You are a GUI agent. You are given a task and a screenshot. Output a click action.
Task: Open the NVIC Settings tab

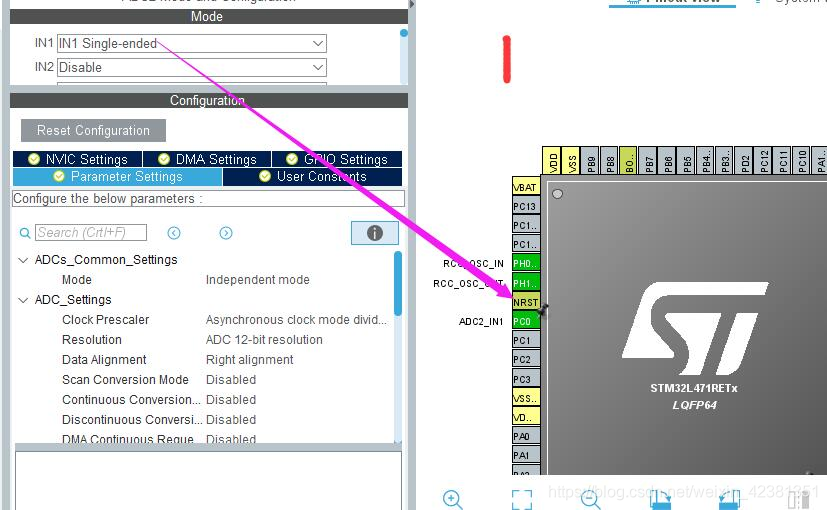[78, 159]
